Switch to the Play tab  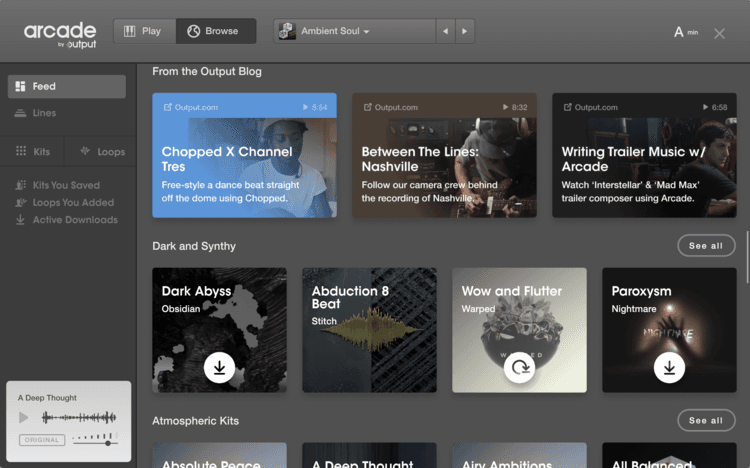coord(144,31)
